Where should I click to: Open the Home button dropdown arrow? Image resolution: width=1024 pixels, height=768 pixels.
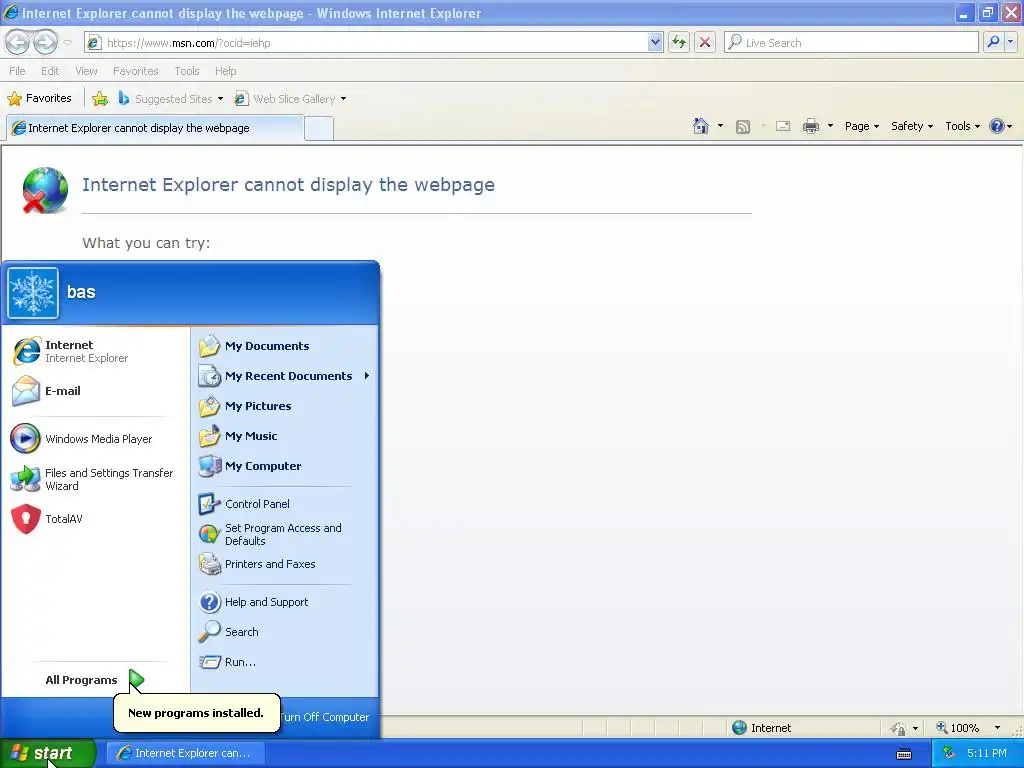tap(720, 126)
